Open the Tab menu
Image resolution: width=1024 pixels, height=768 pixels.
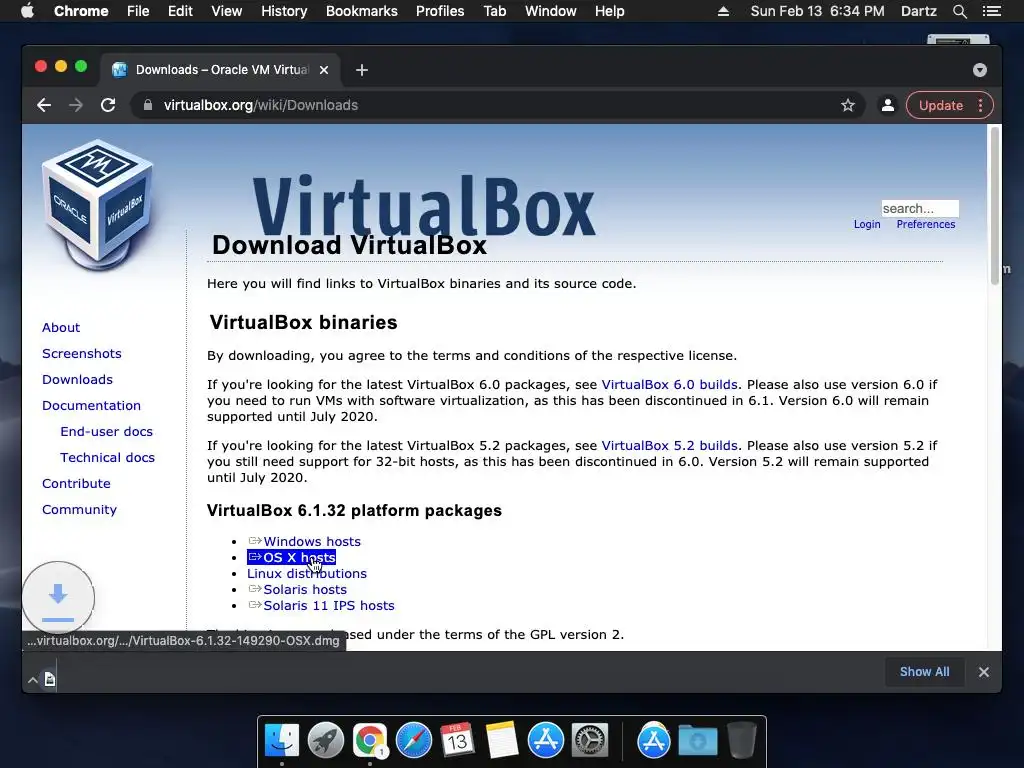pyautogui.click(x=494, y=11)
